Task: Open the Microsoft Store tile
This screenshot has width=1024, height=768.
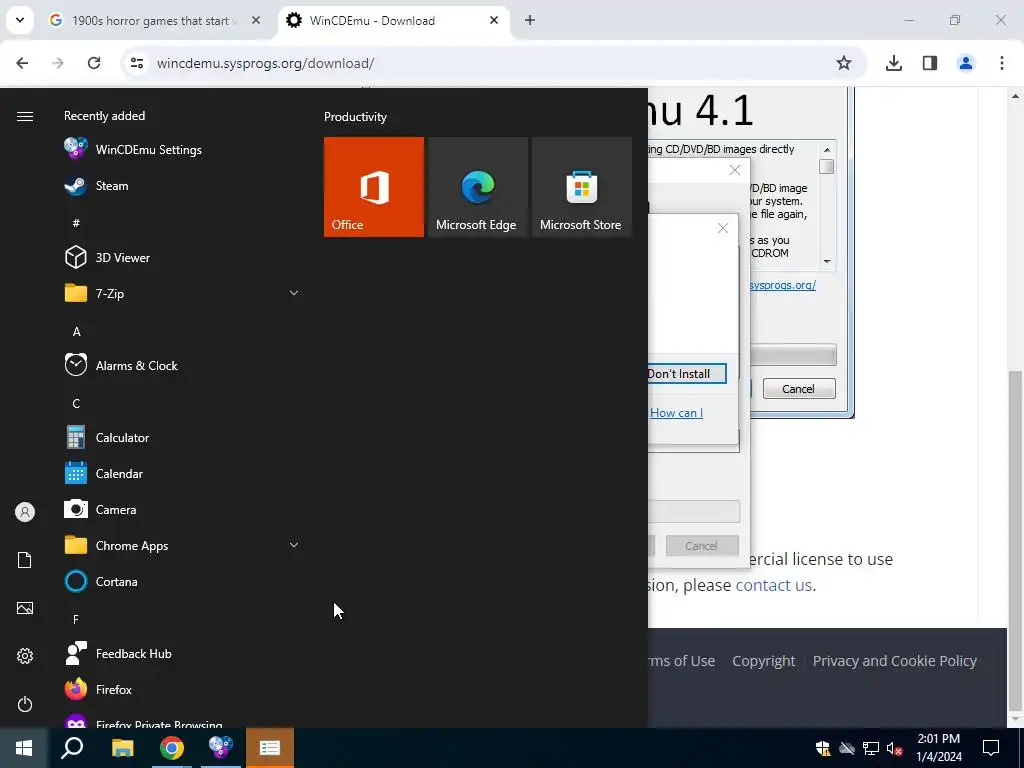Action: tap(582, 187)
